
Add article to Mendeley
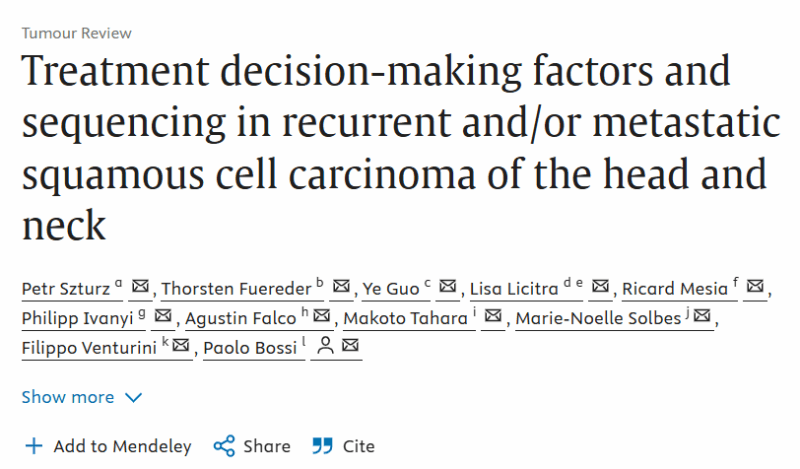point(108,446)
